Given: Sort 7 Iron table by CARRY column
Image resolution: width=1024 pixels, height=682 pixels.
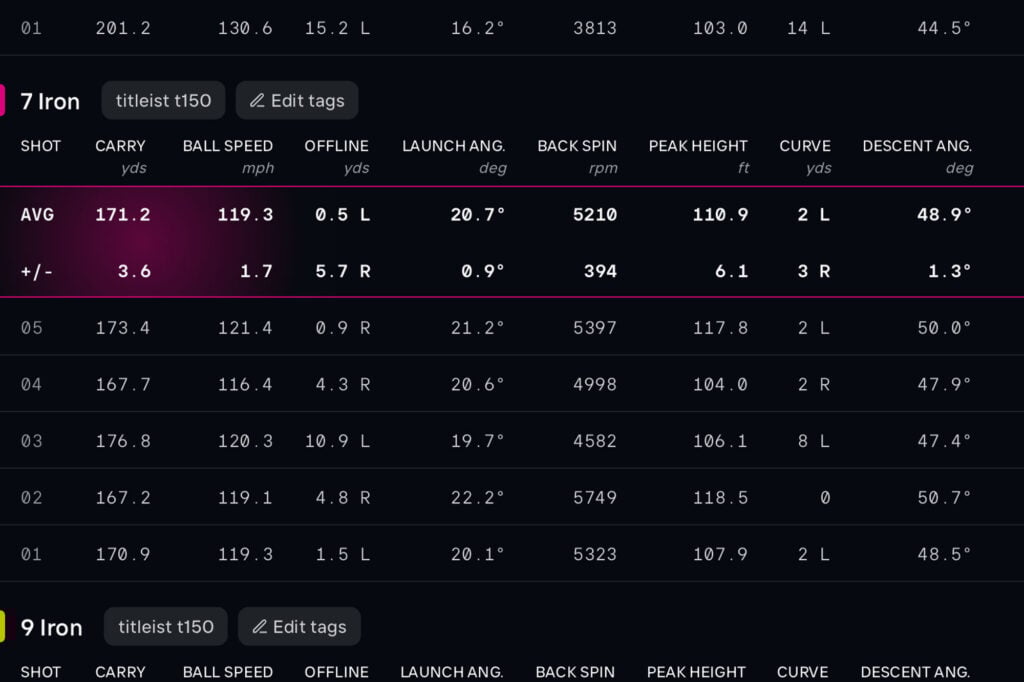Looking at the screenshot, I should coord(120,146).
